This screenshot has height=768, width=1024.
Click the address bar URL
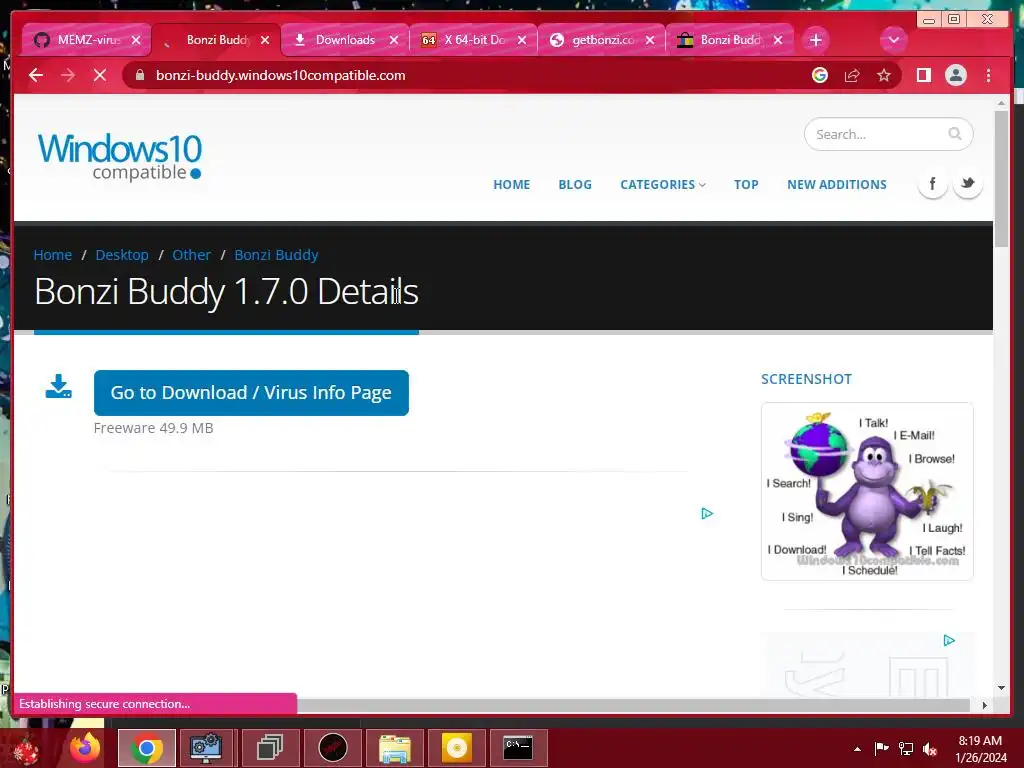click(281, 75)
